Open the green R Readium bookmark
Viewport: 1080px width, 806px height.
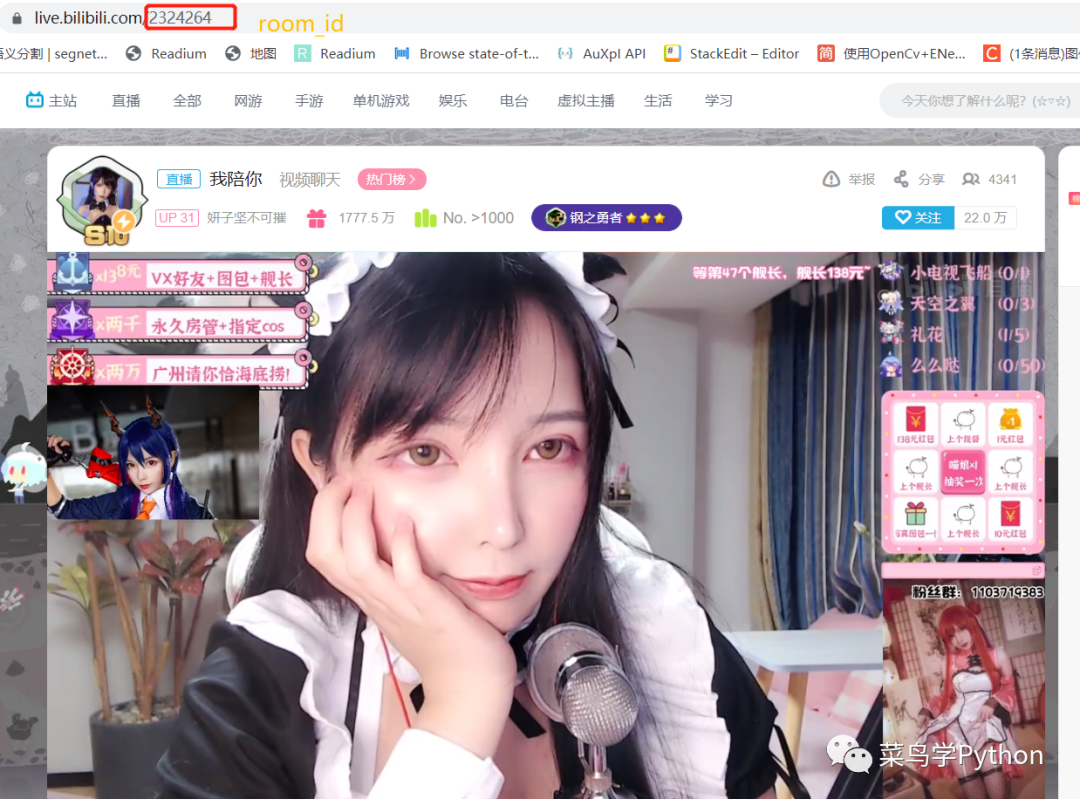click(x=335, y=54)
